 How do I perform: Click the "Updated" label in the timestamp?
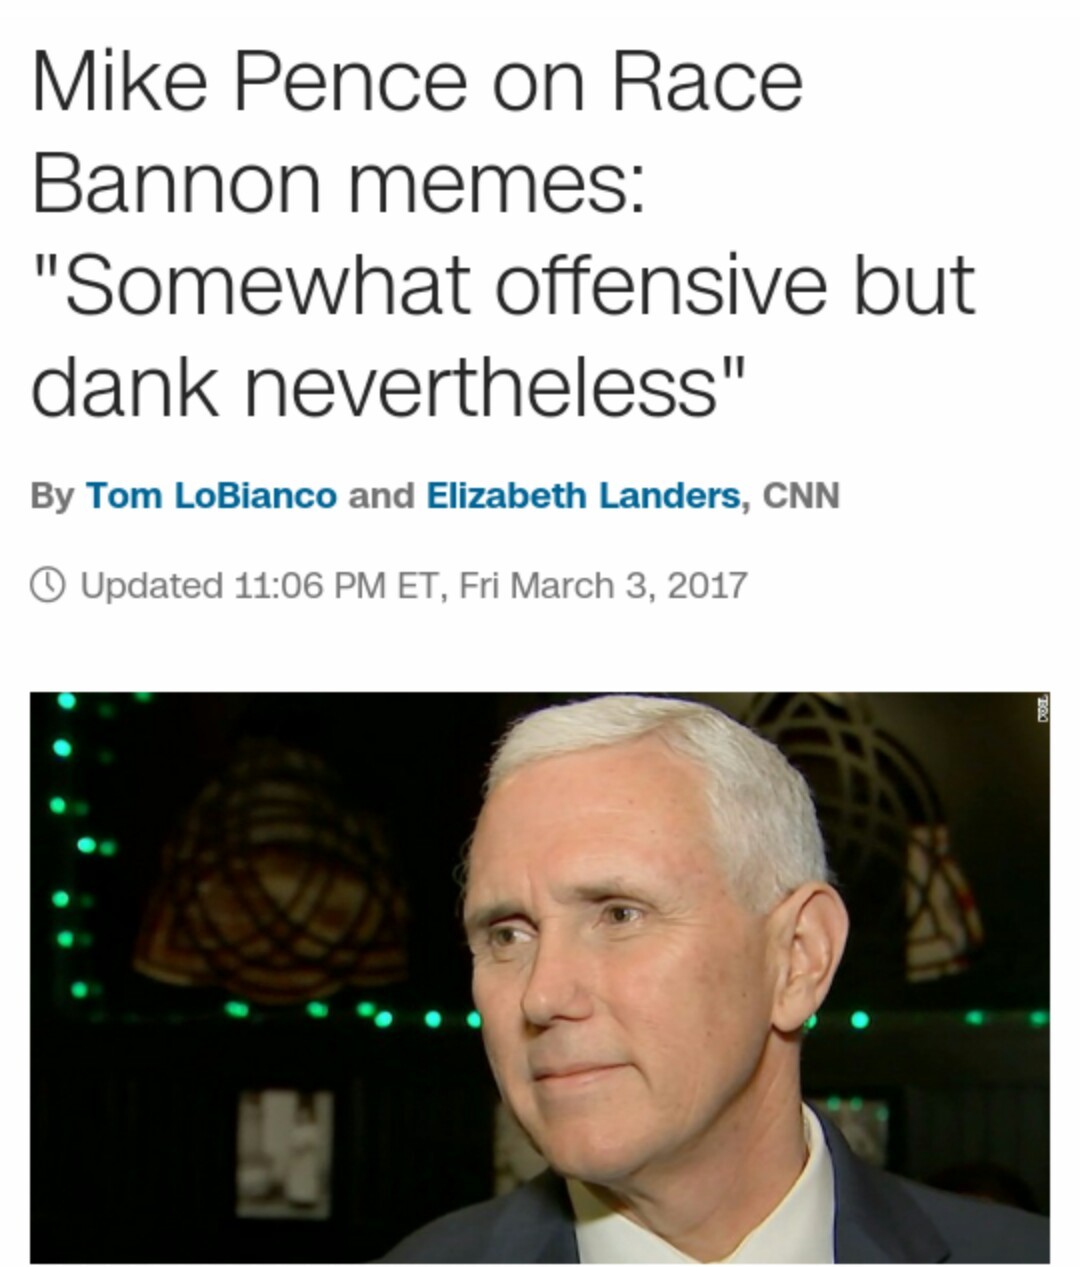(151, 585)
